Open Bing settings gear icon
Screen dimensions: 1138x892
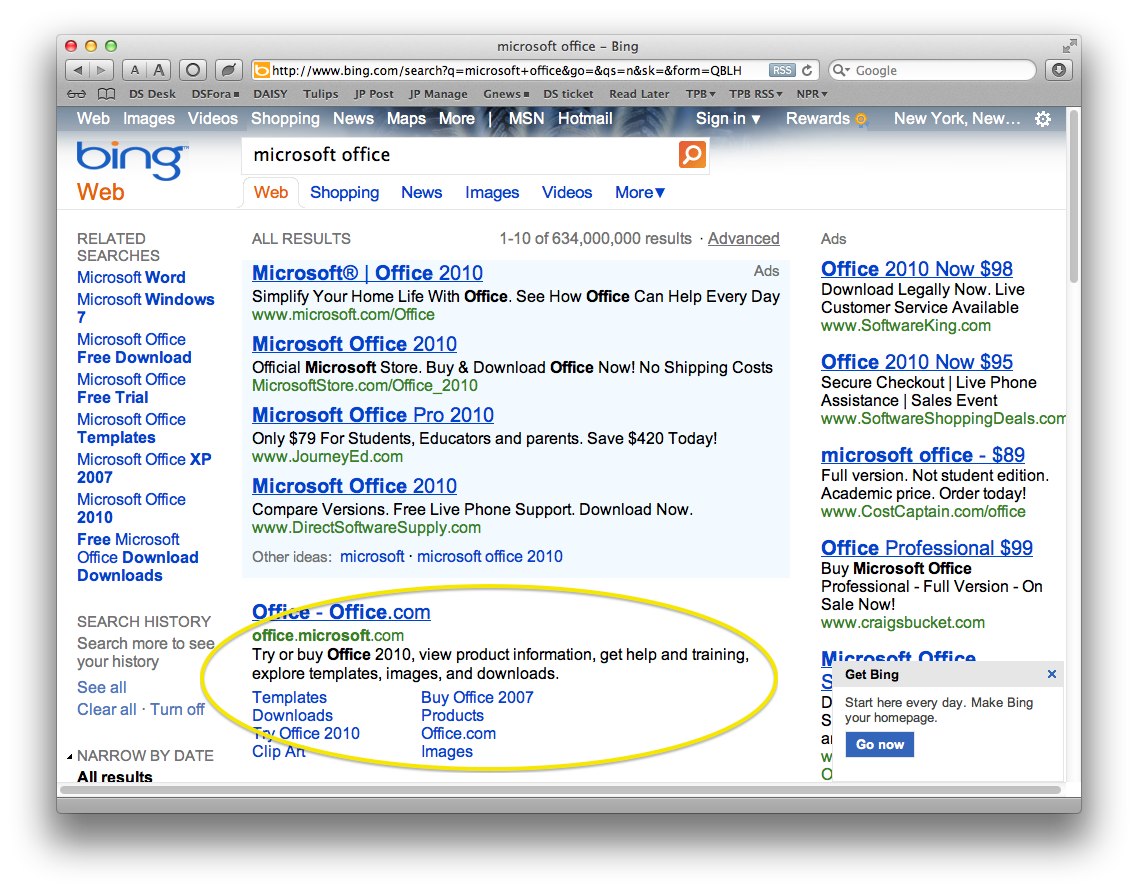pos(1042,119)
